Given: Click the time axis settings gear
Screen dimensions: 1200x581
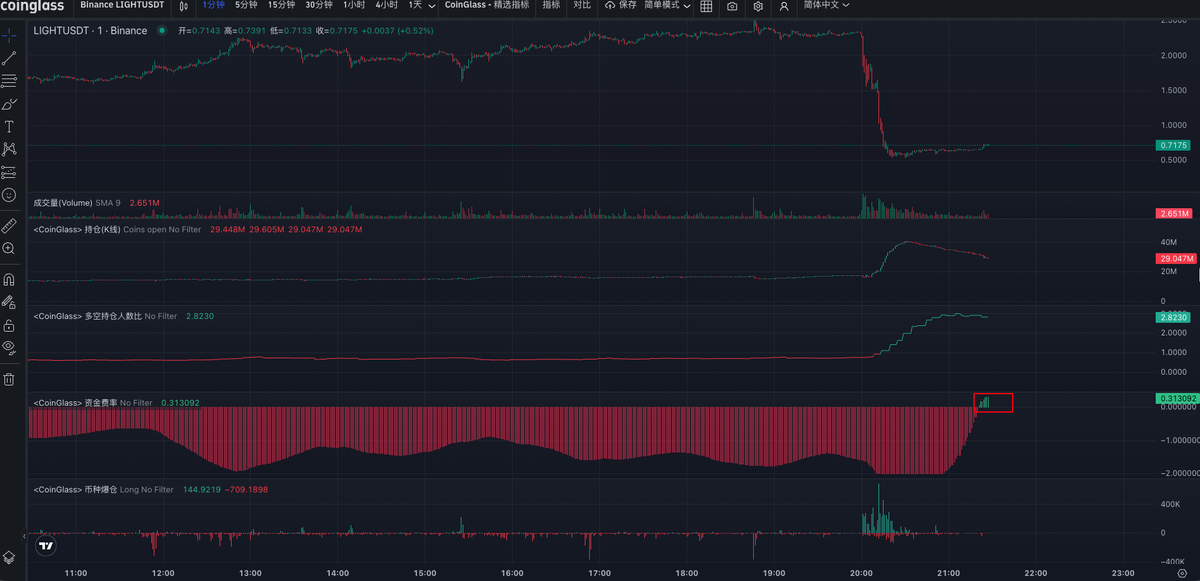Looking at the screenshot, I should [1181, 573].
